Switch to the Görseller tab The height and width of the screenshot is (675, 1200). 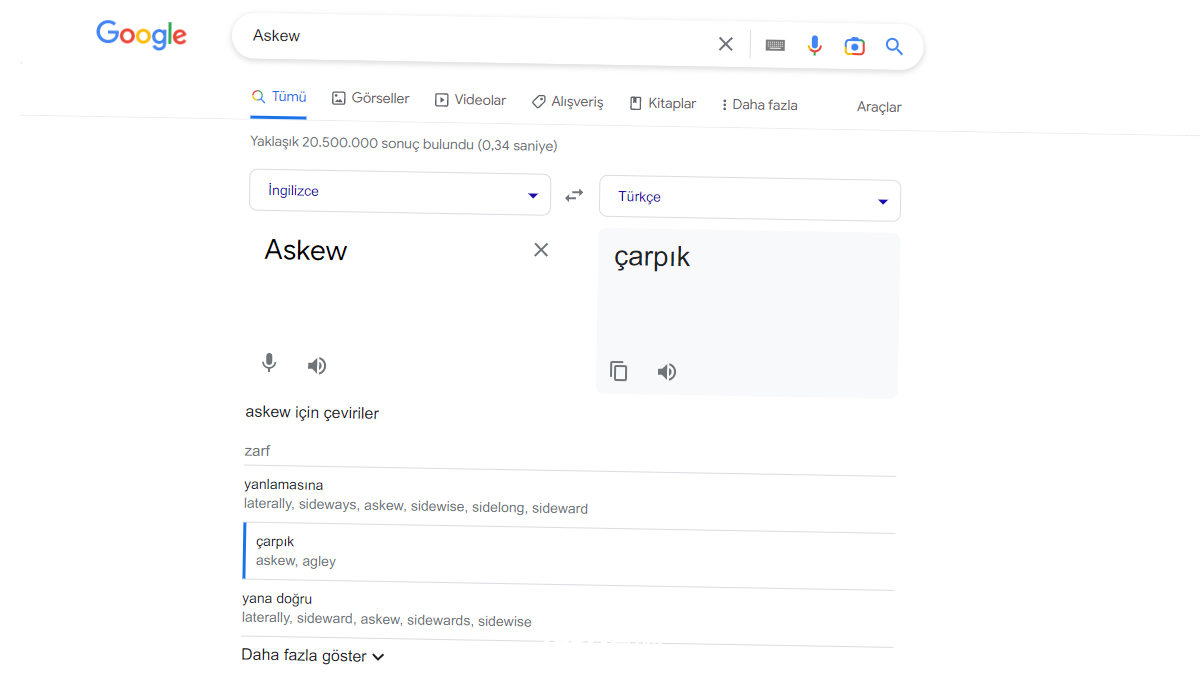(x=370, y=99)
